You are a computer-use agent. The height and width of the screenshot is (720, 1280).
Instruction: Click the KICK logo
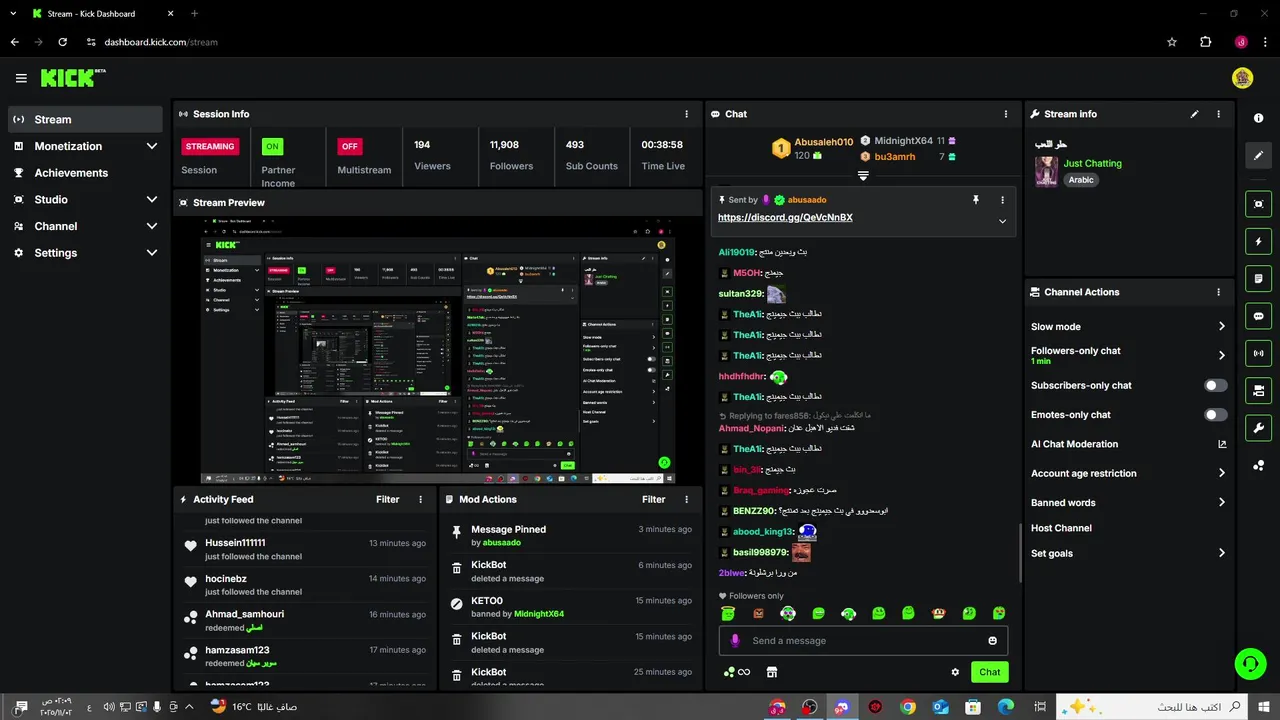[73, 78]
